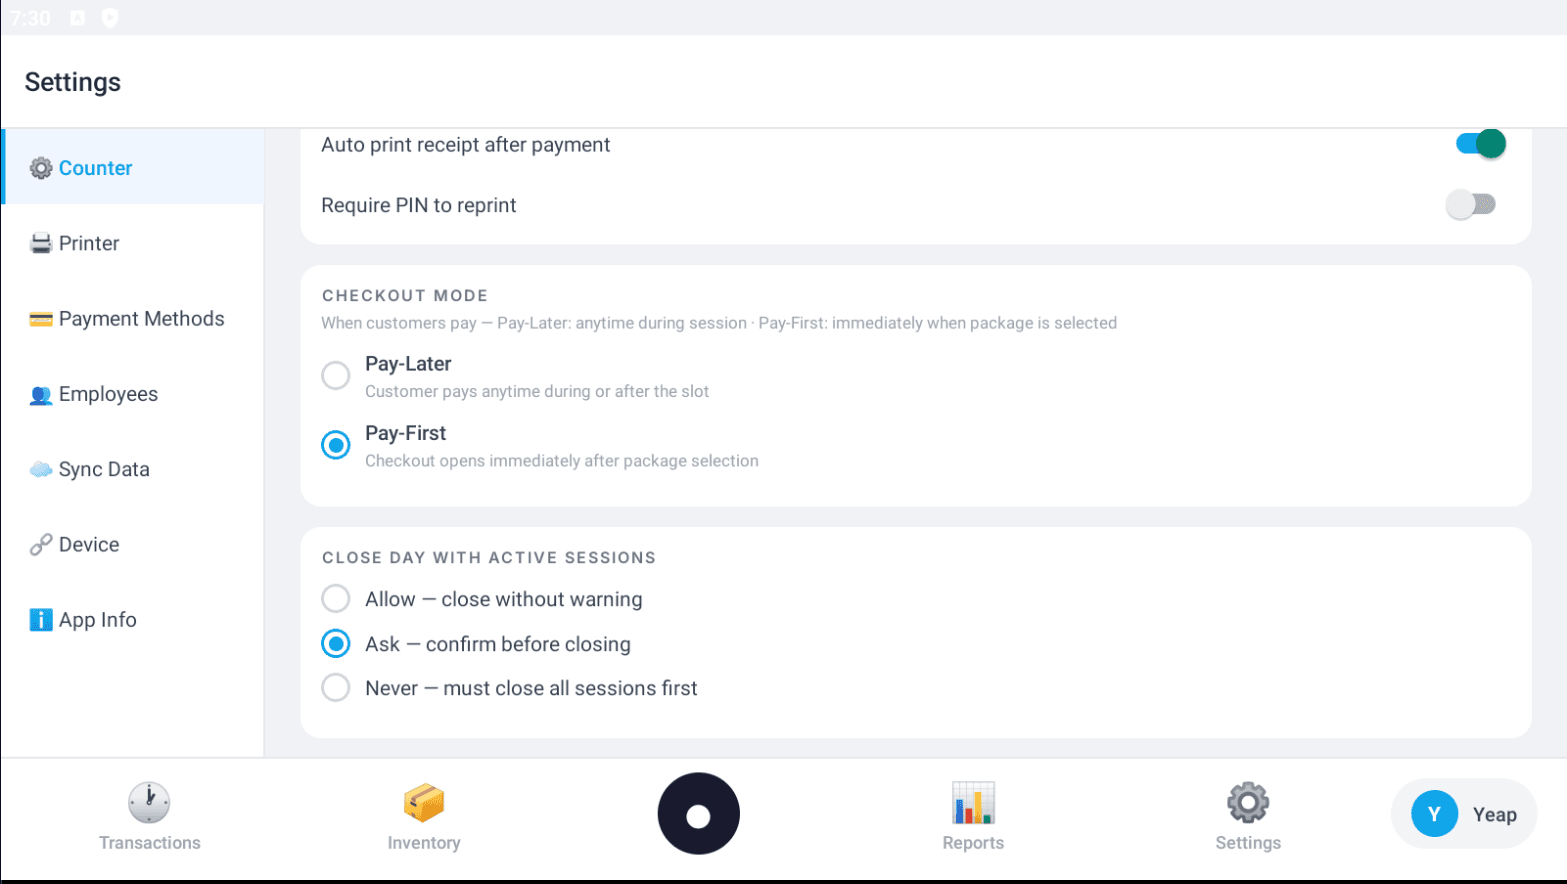Tap the black center record button
Image resolution: width=1567 pixels, height=884 pixels.
pos(698,814)
